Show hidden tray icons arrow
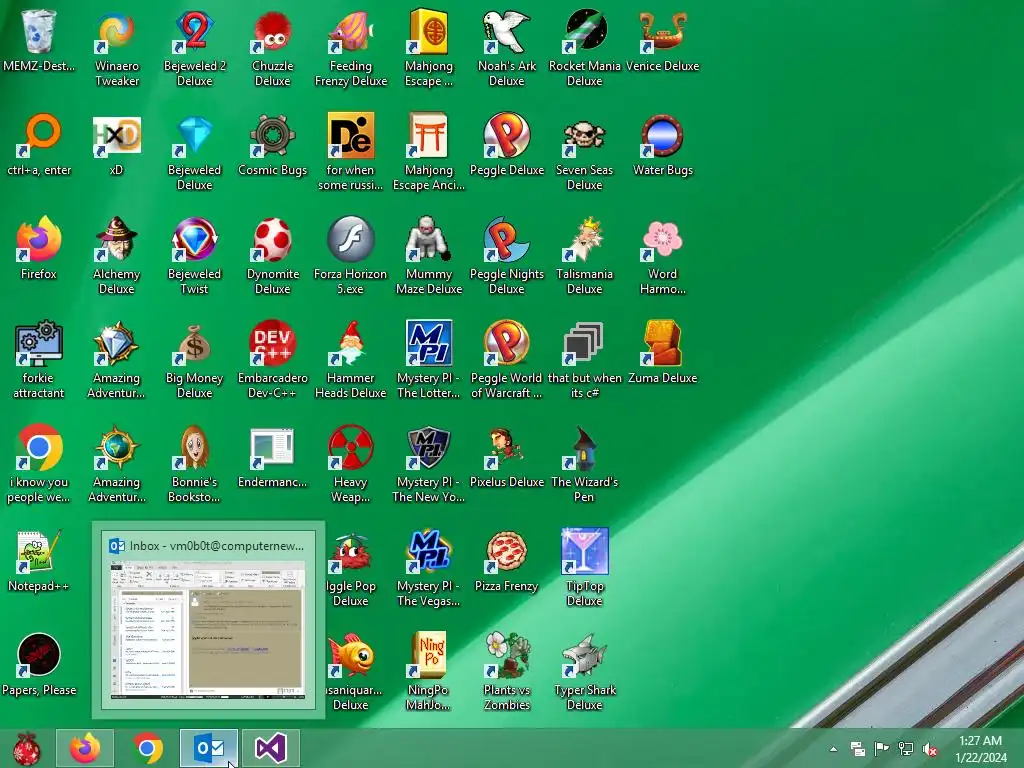 pos(833,749)
